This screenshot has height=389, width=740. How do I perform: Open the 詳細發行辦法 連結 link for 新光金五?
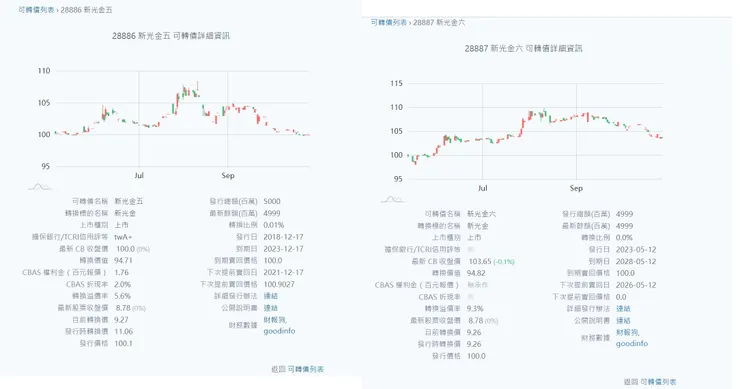click(x=270, y=296)
